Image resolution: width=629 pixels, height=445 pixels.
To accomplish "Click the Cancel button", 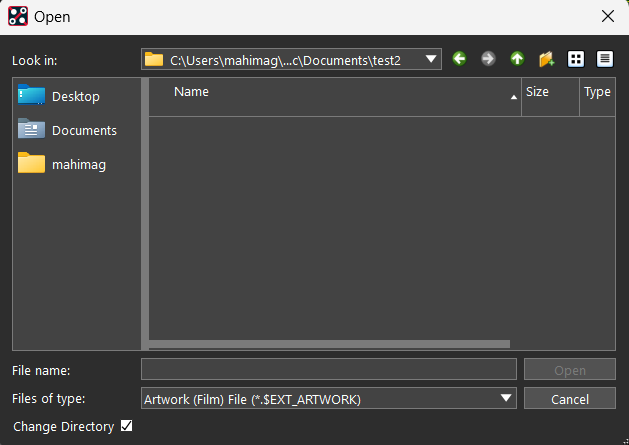I will click(x=569, y=399).
